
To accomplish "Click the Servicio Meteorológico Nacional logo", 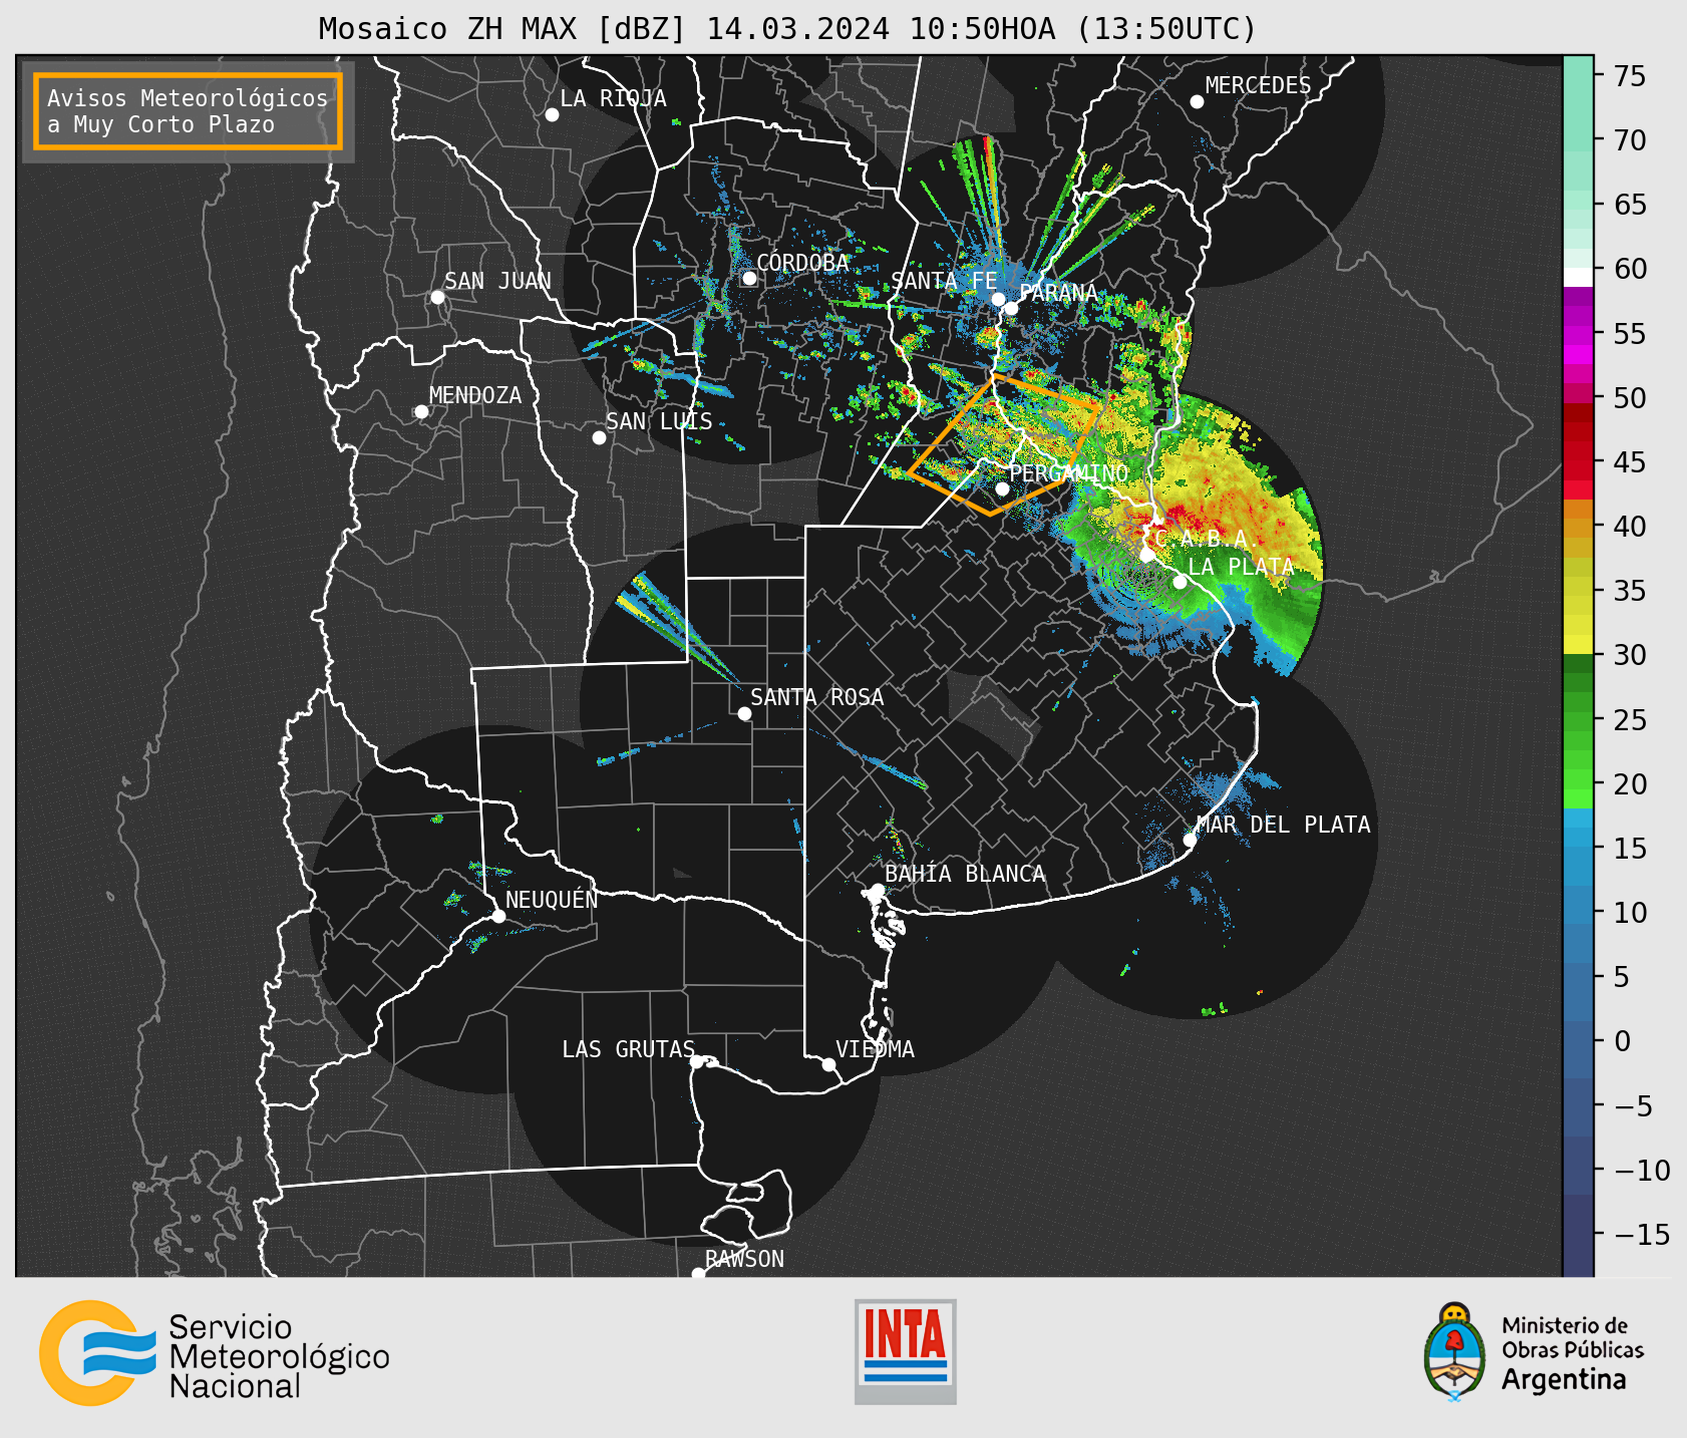I will (97, 1353).
